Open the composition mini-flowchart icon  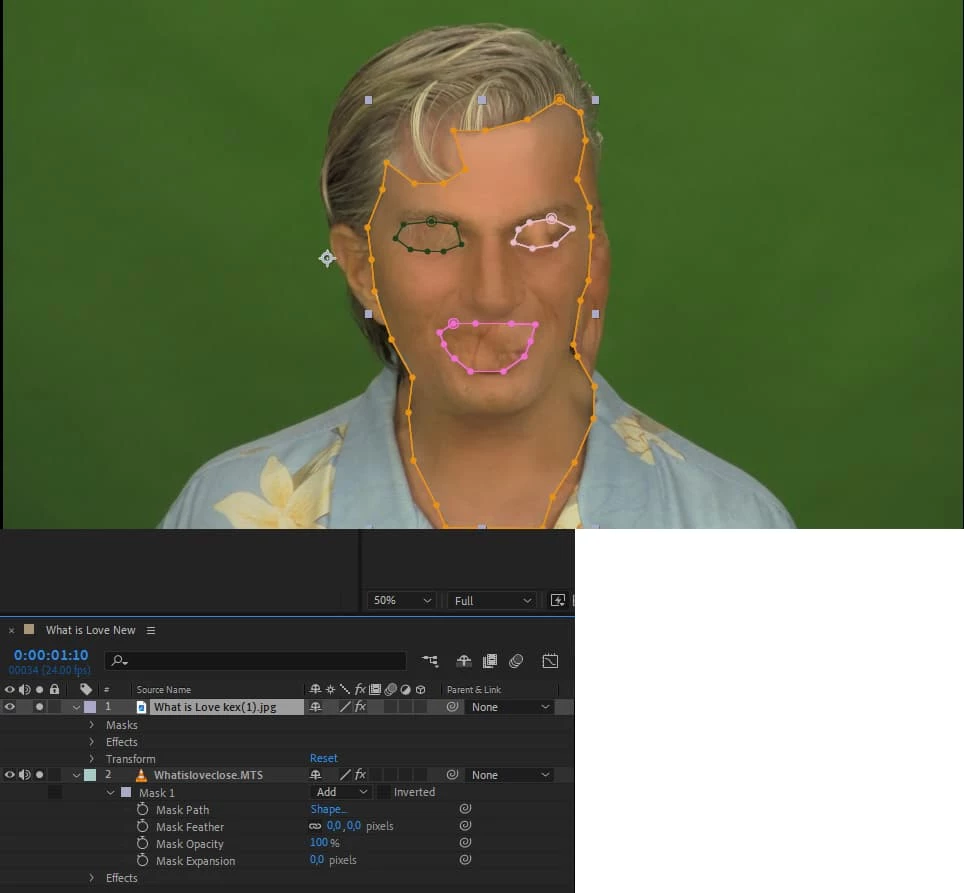(430, 661)
